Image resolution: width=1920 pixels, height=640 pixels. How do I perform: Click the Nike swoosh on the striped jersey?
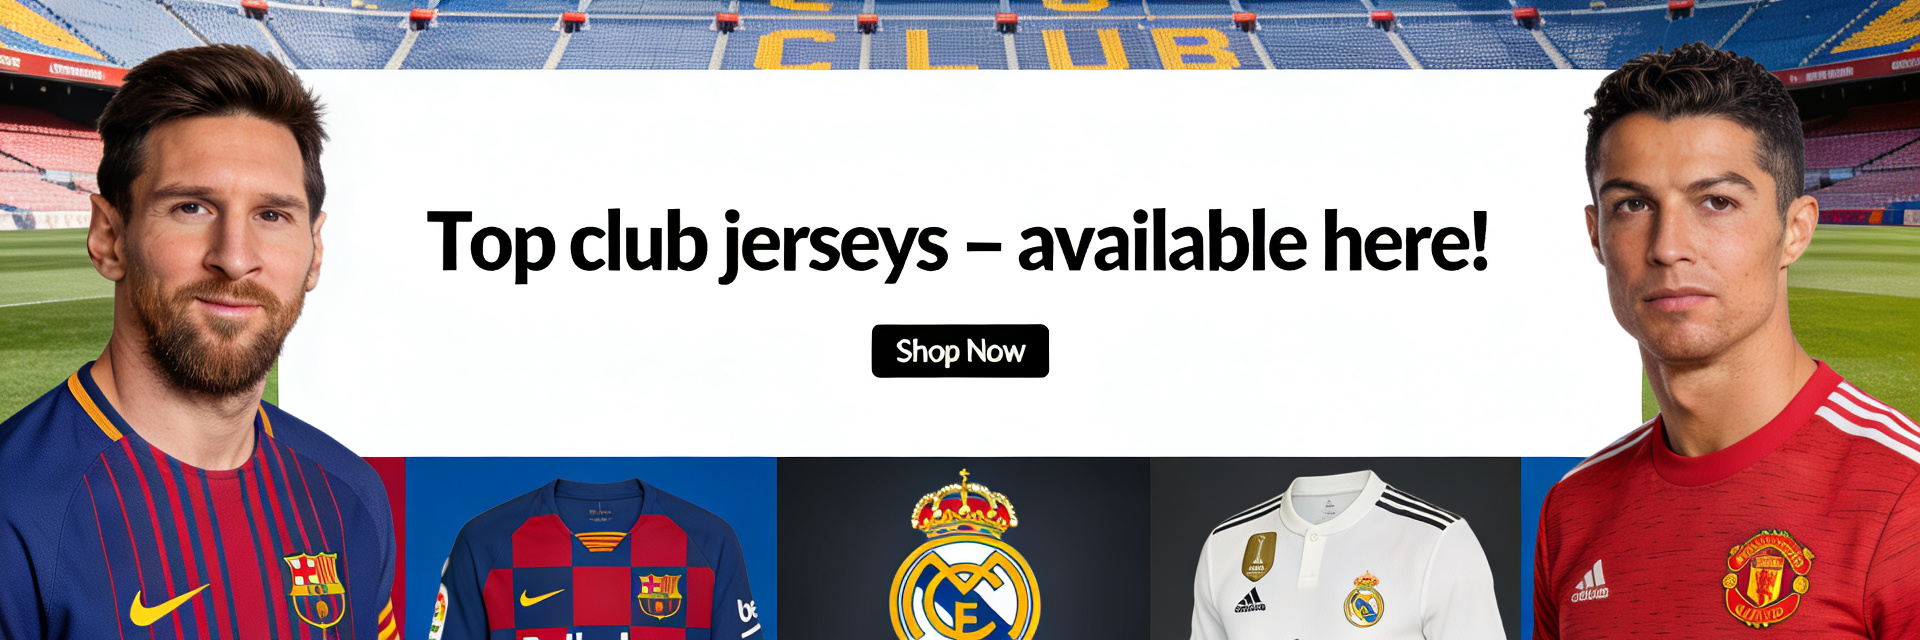tap(168, 605)
